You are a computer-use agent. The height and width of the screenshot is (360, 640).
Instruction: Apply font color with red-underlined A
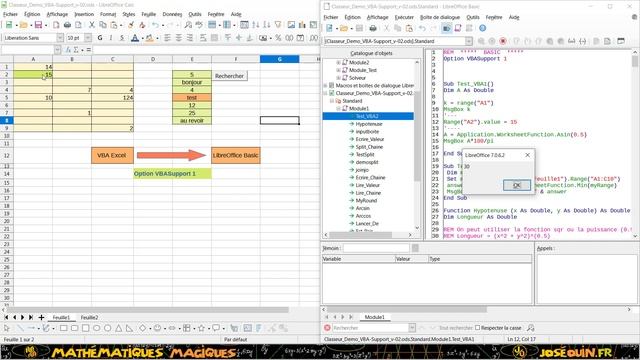(x=135, y=38)
